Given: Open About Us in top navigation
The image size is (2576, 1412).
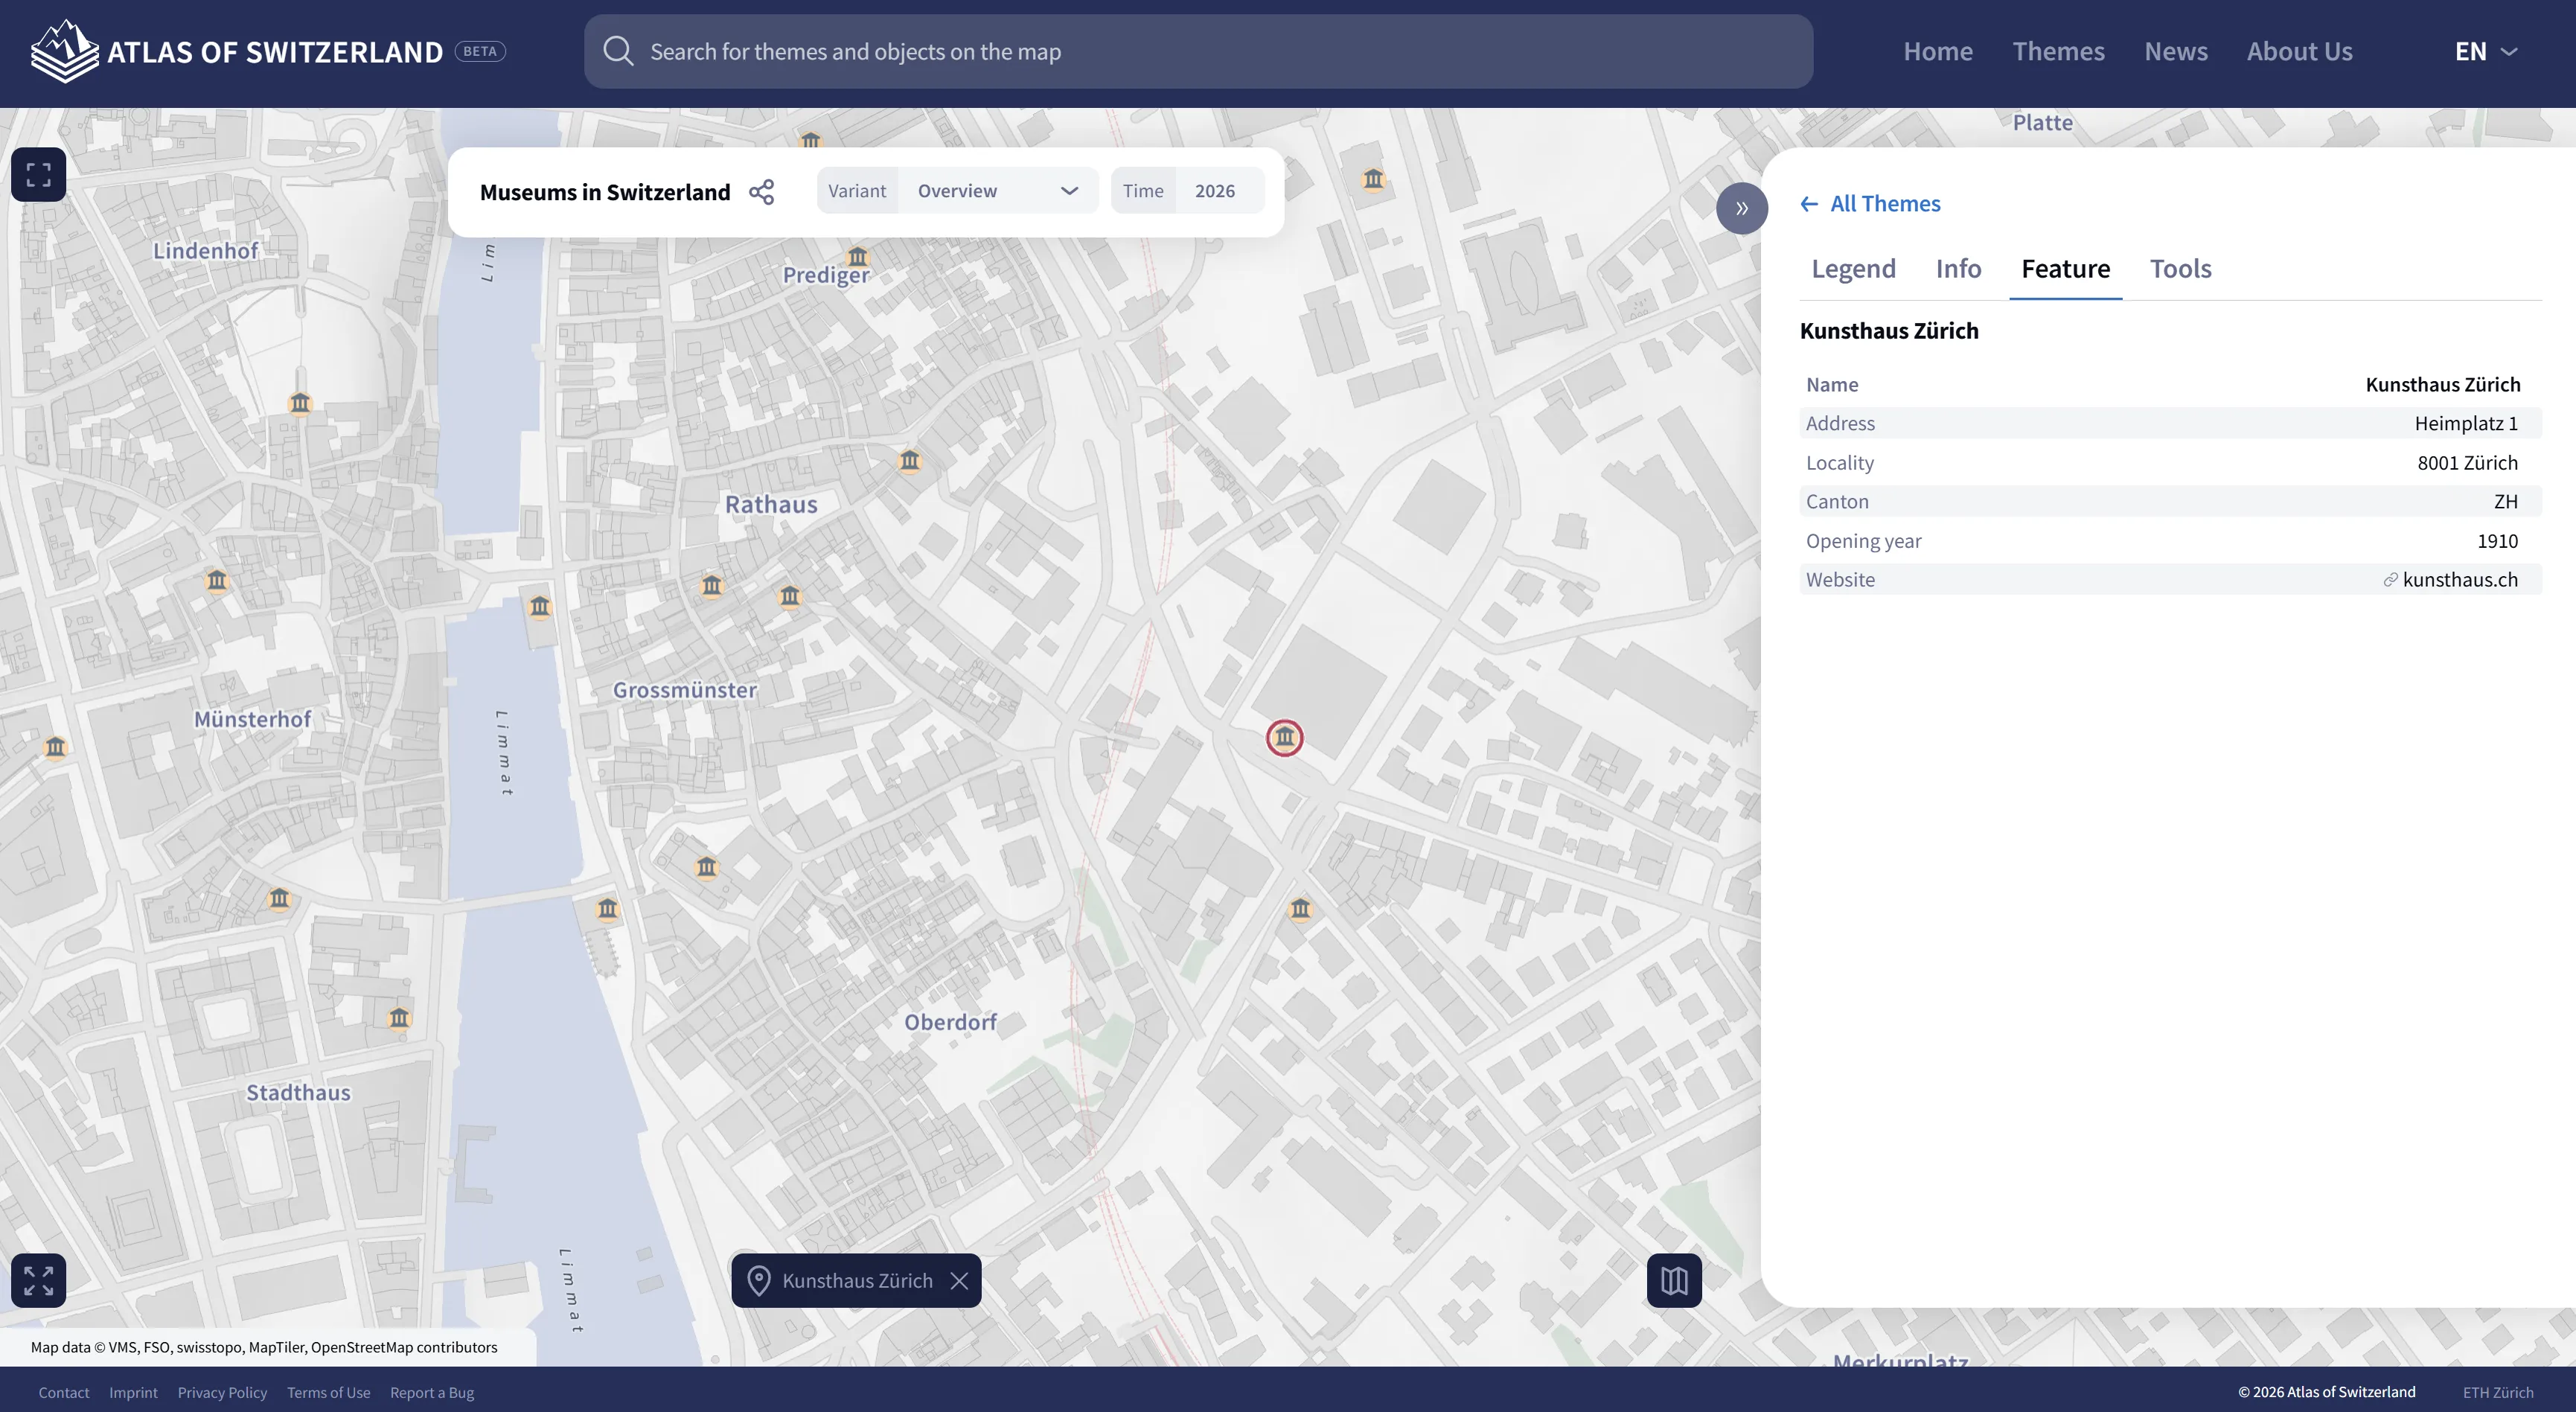Looking at the screenshot, I should coord(2299,51).
